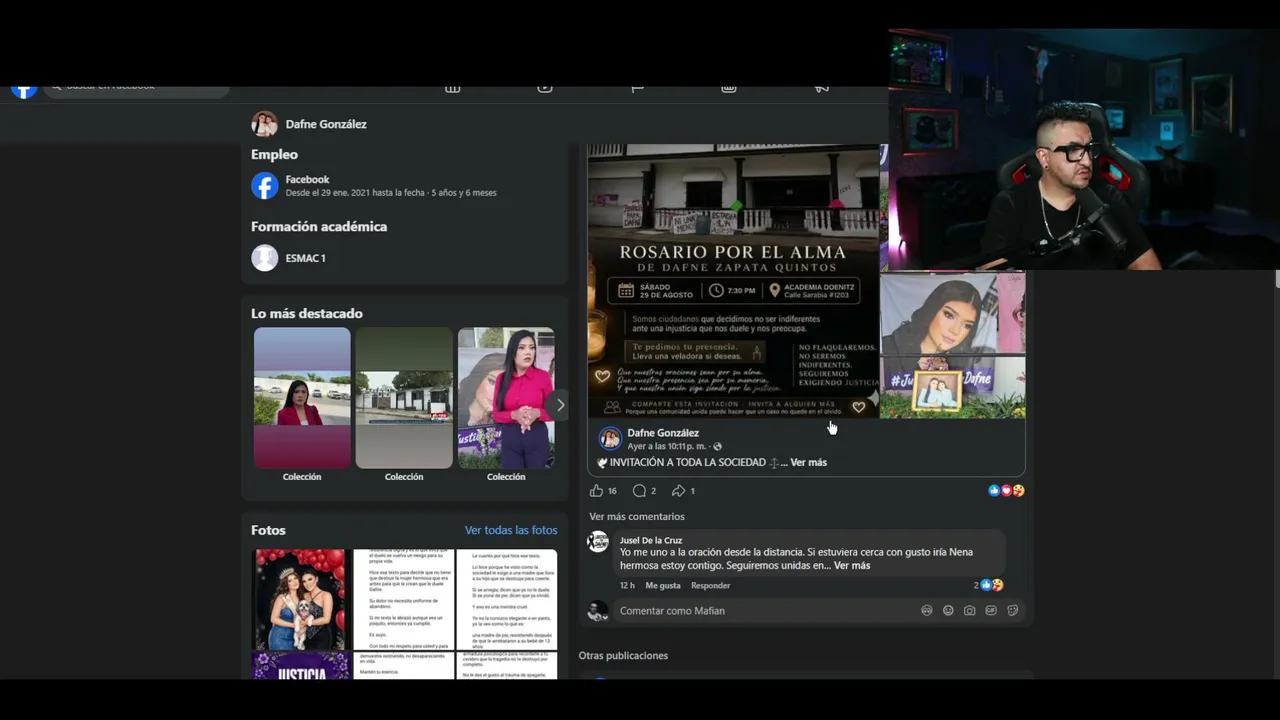
Task: Open Jusel De la Cruz's profile picture
Action: (x=598, y=542)
